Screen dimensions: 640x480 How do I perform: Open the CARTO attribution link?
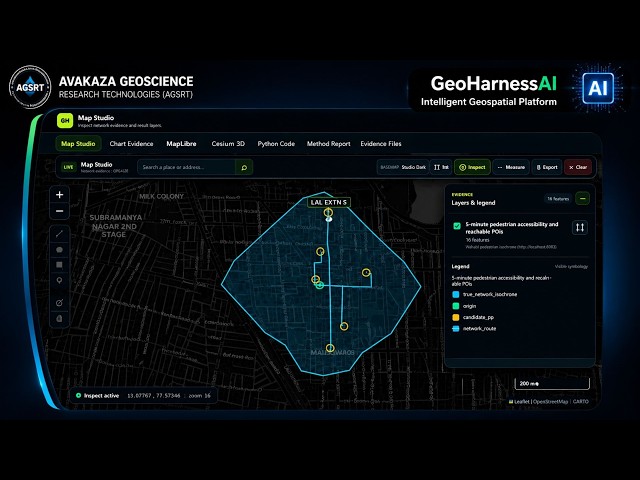point(580,402)
